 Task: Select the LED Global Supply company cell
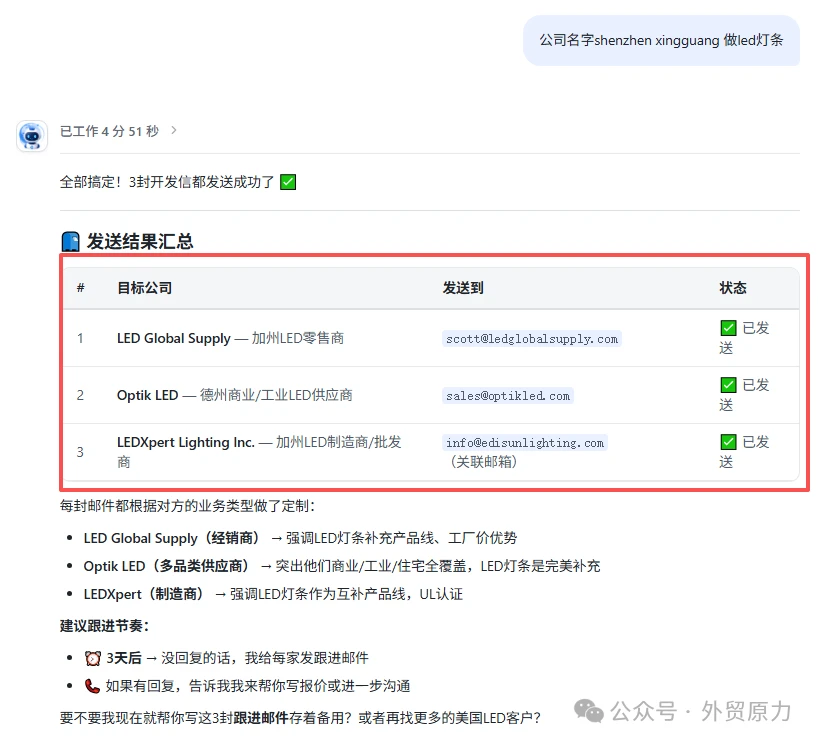(x=230, y=338)
